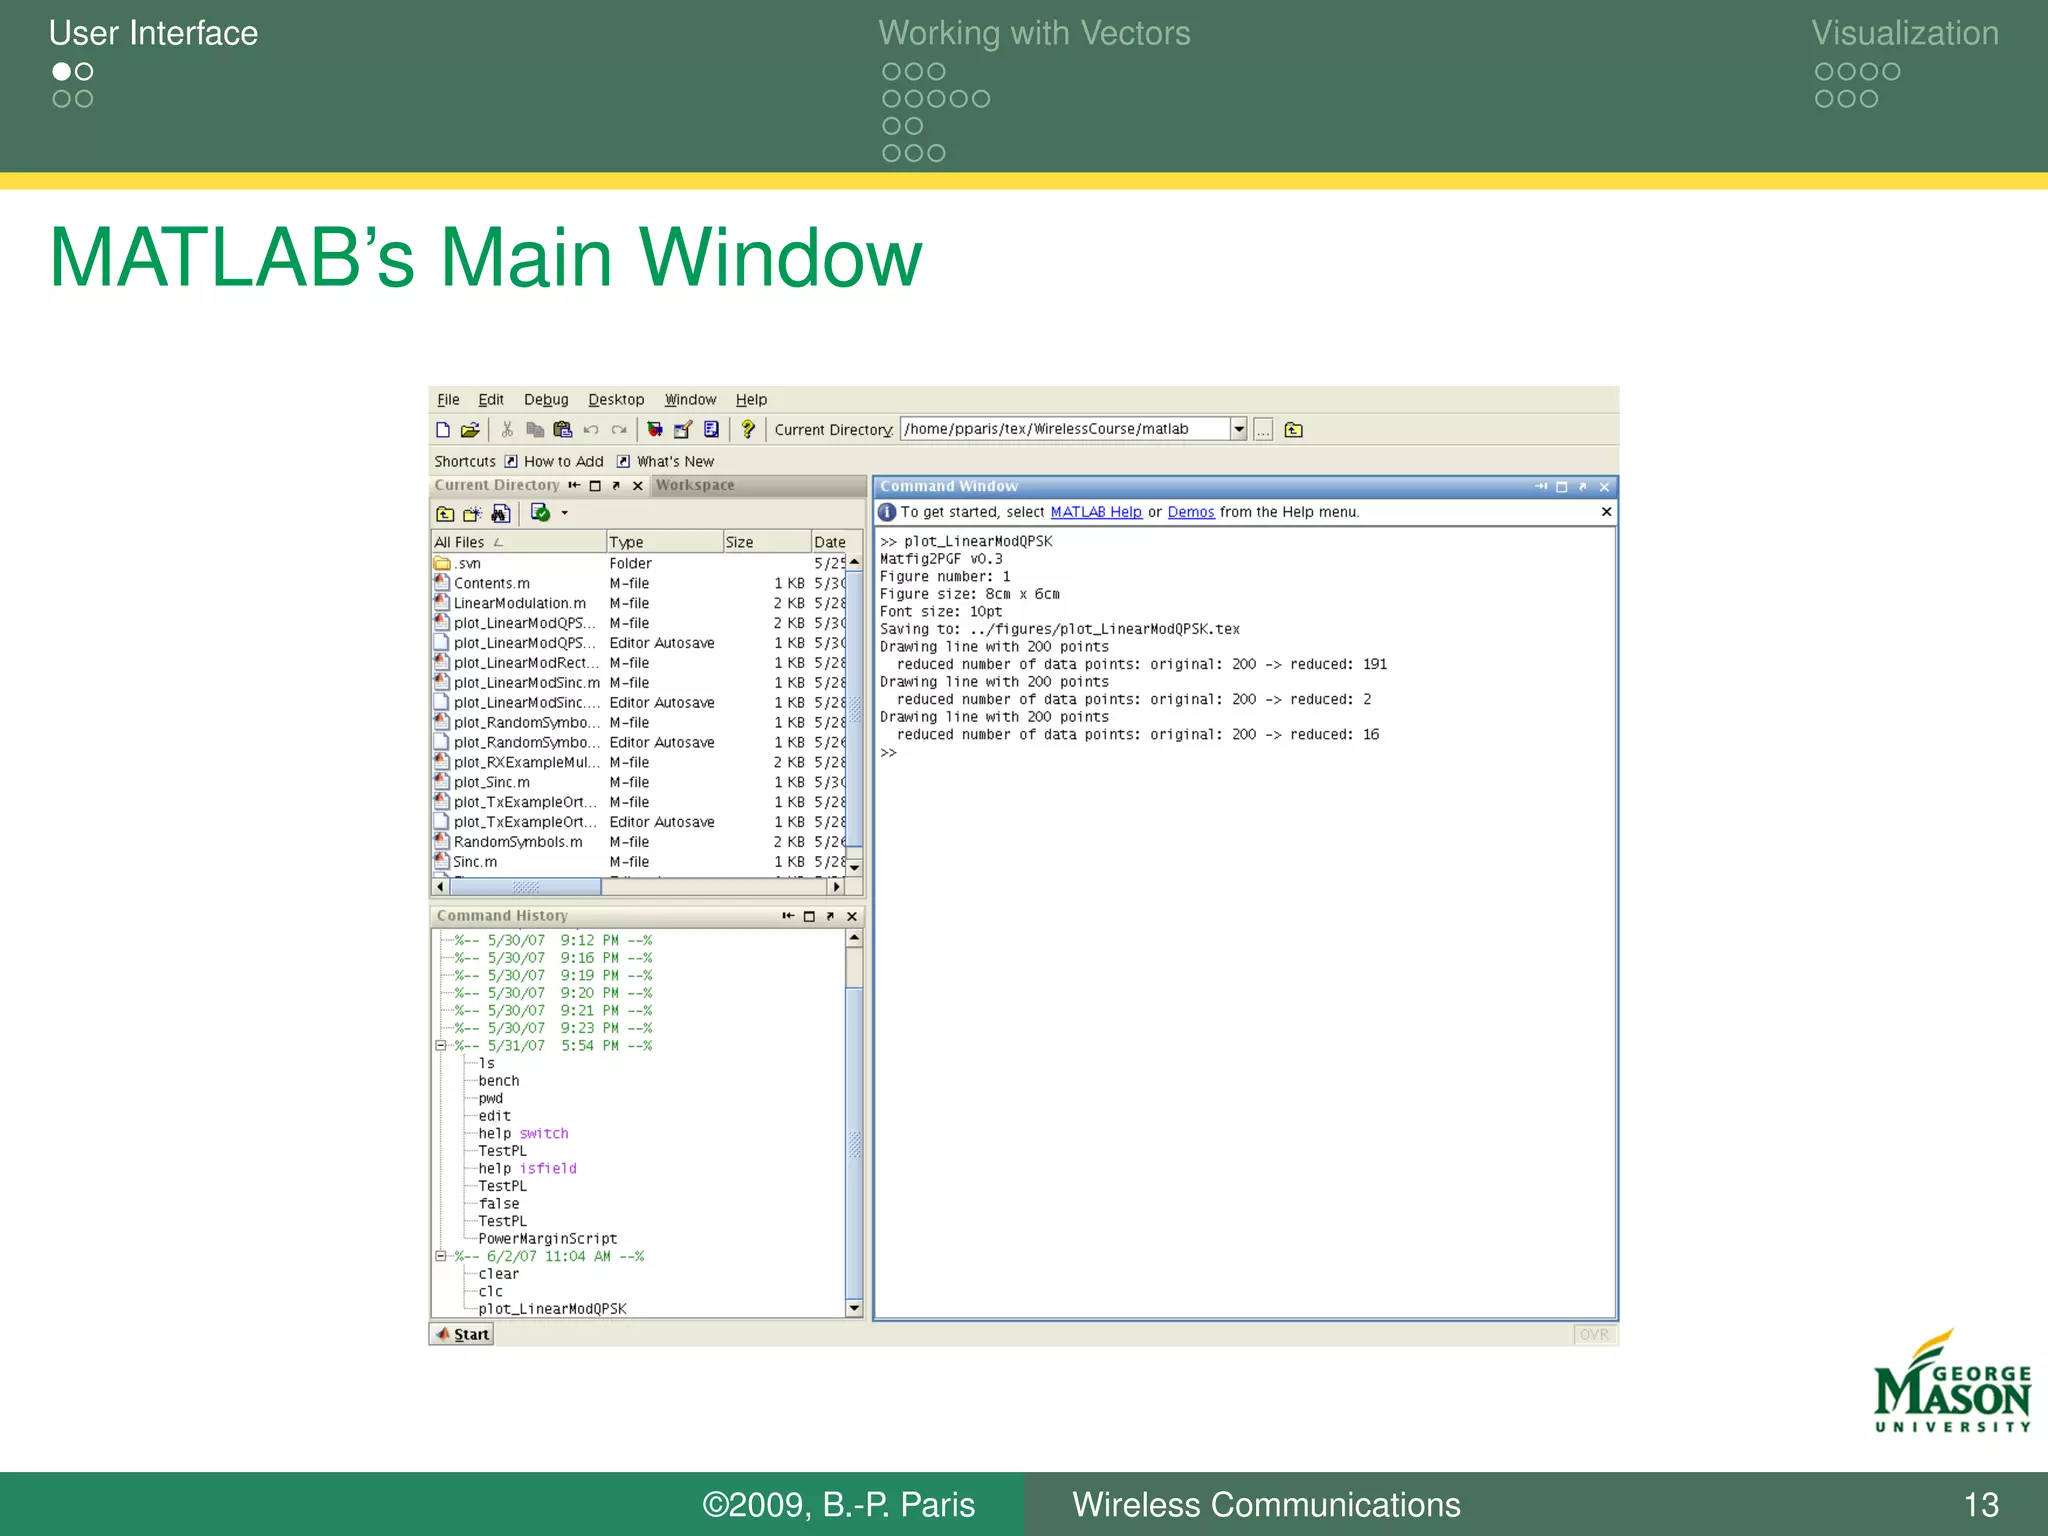This screenshot has width=2048, height=1536.
Task: Collapse the 6/2/07 11:04 AM history group
Action: 441,1256
